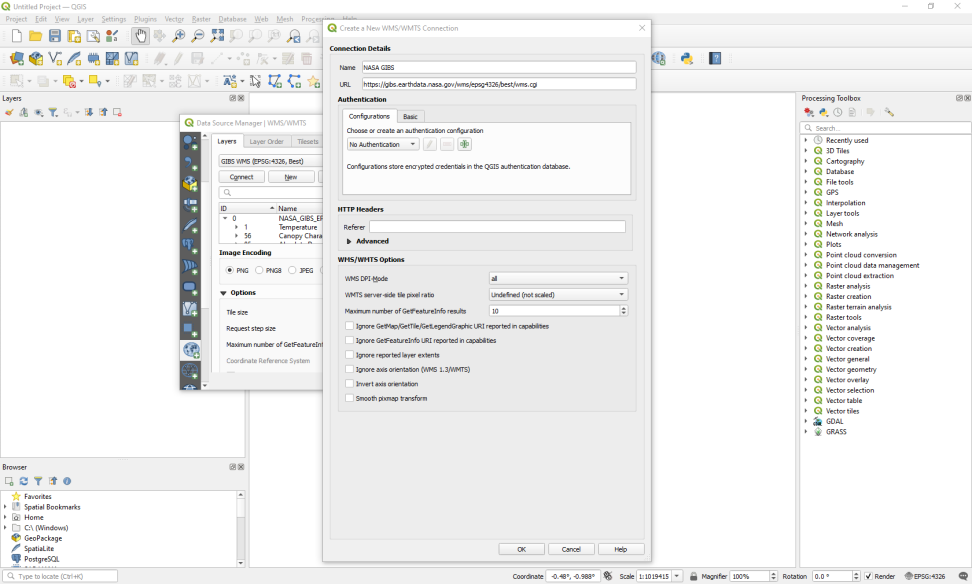Screen dimensions: 972x584
Task: Click the New SpatiaLite Layer feather icon
Action: [74, 59]
